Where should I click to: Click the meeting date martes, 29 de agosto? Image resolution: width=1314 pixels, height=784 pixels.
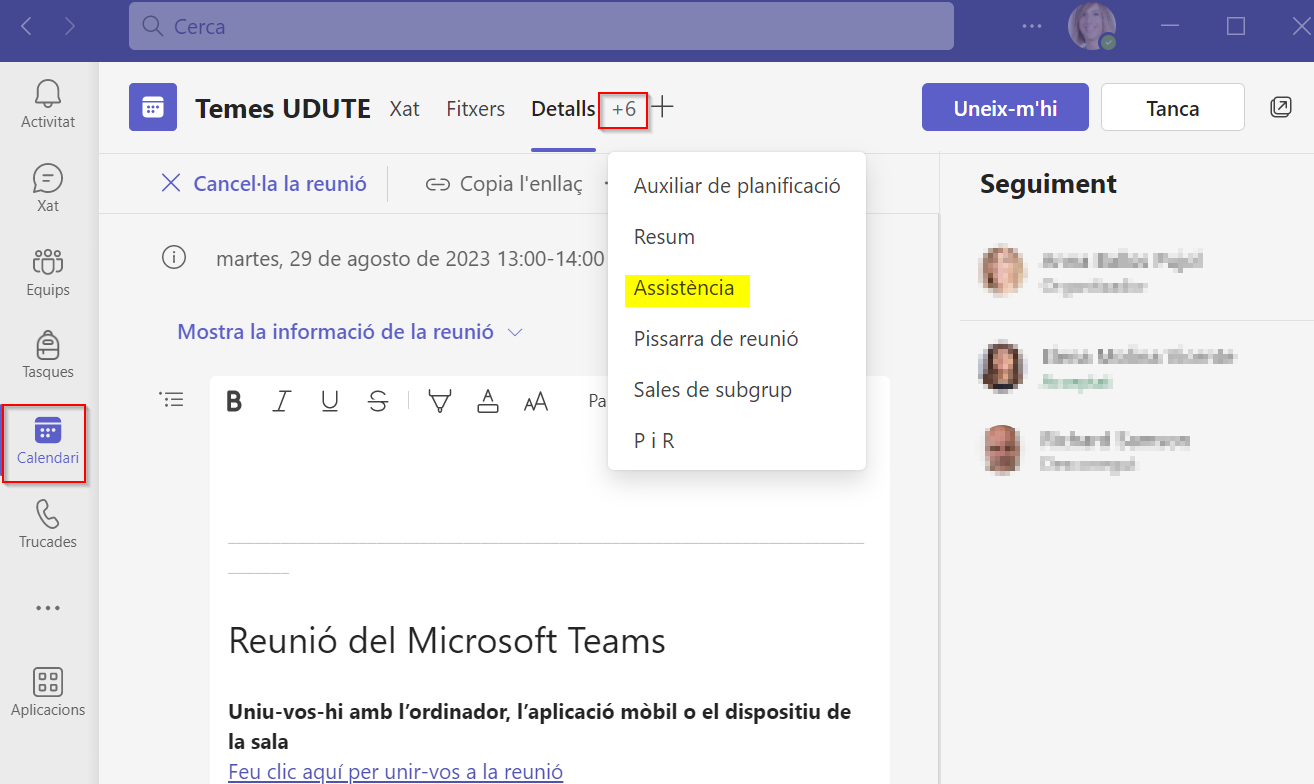pos(410,259)
